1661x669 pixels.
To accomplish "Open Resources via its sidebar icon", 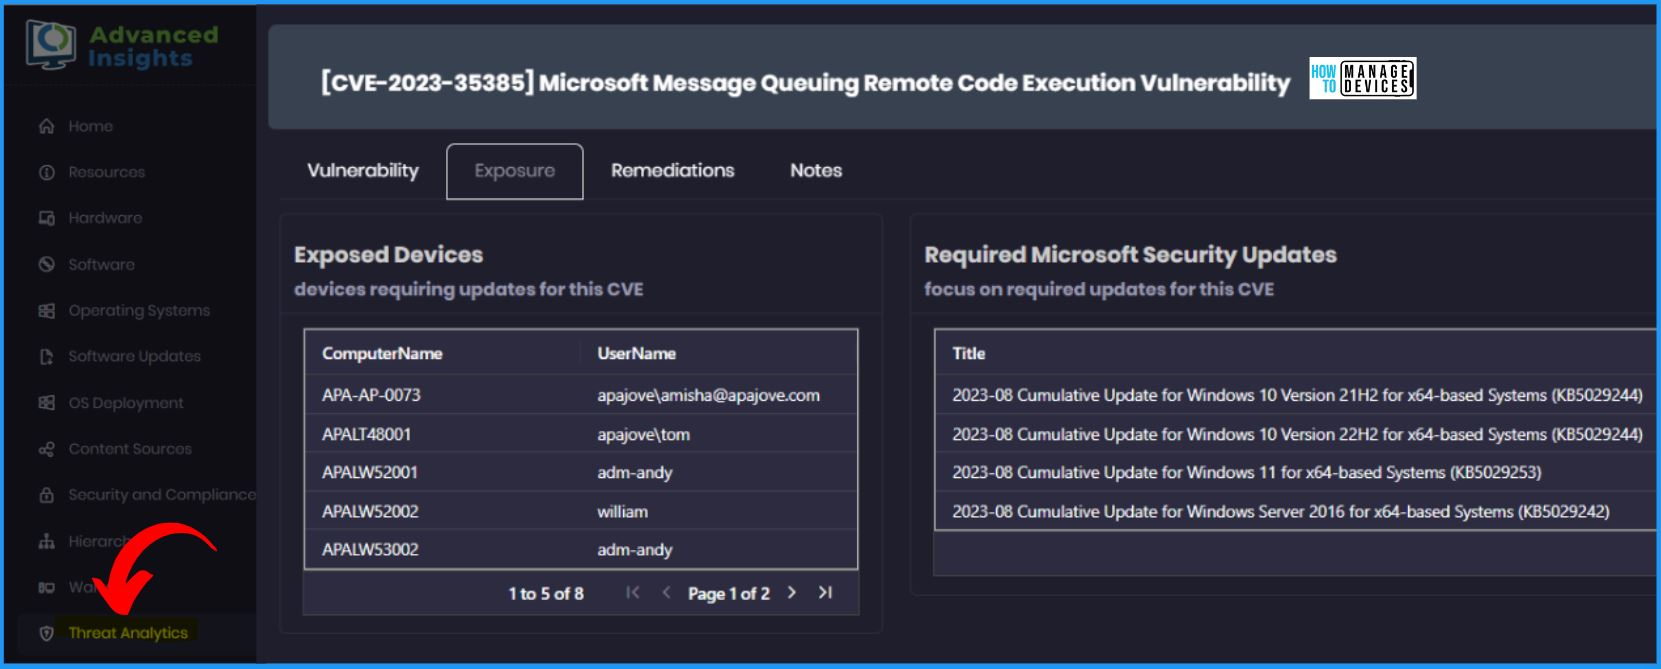I will click(46, 172).
